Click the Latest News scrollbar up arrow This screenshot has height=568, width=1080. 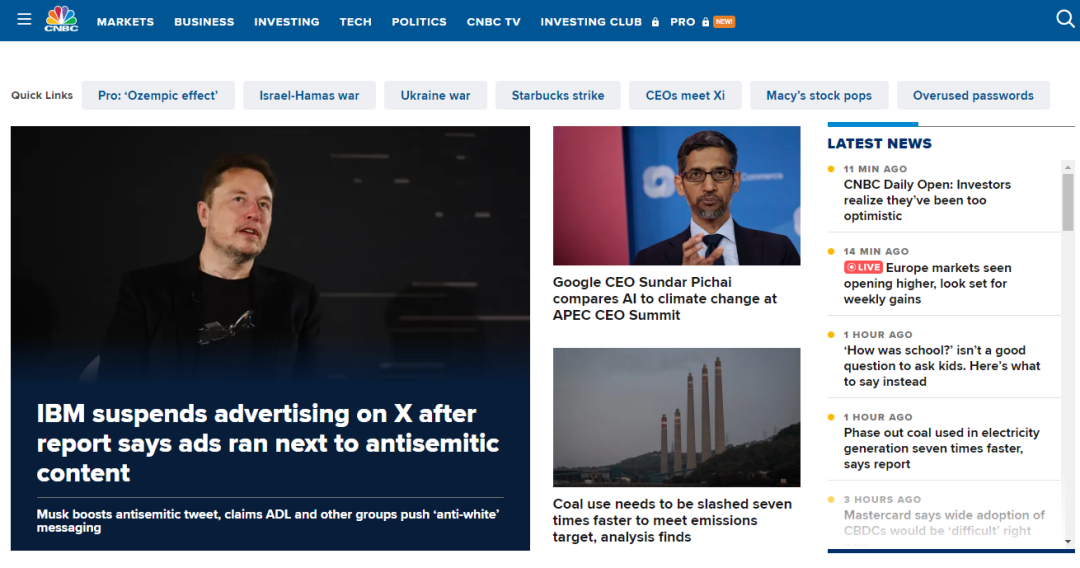(1068, 167)
